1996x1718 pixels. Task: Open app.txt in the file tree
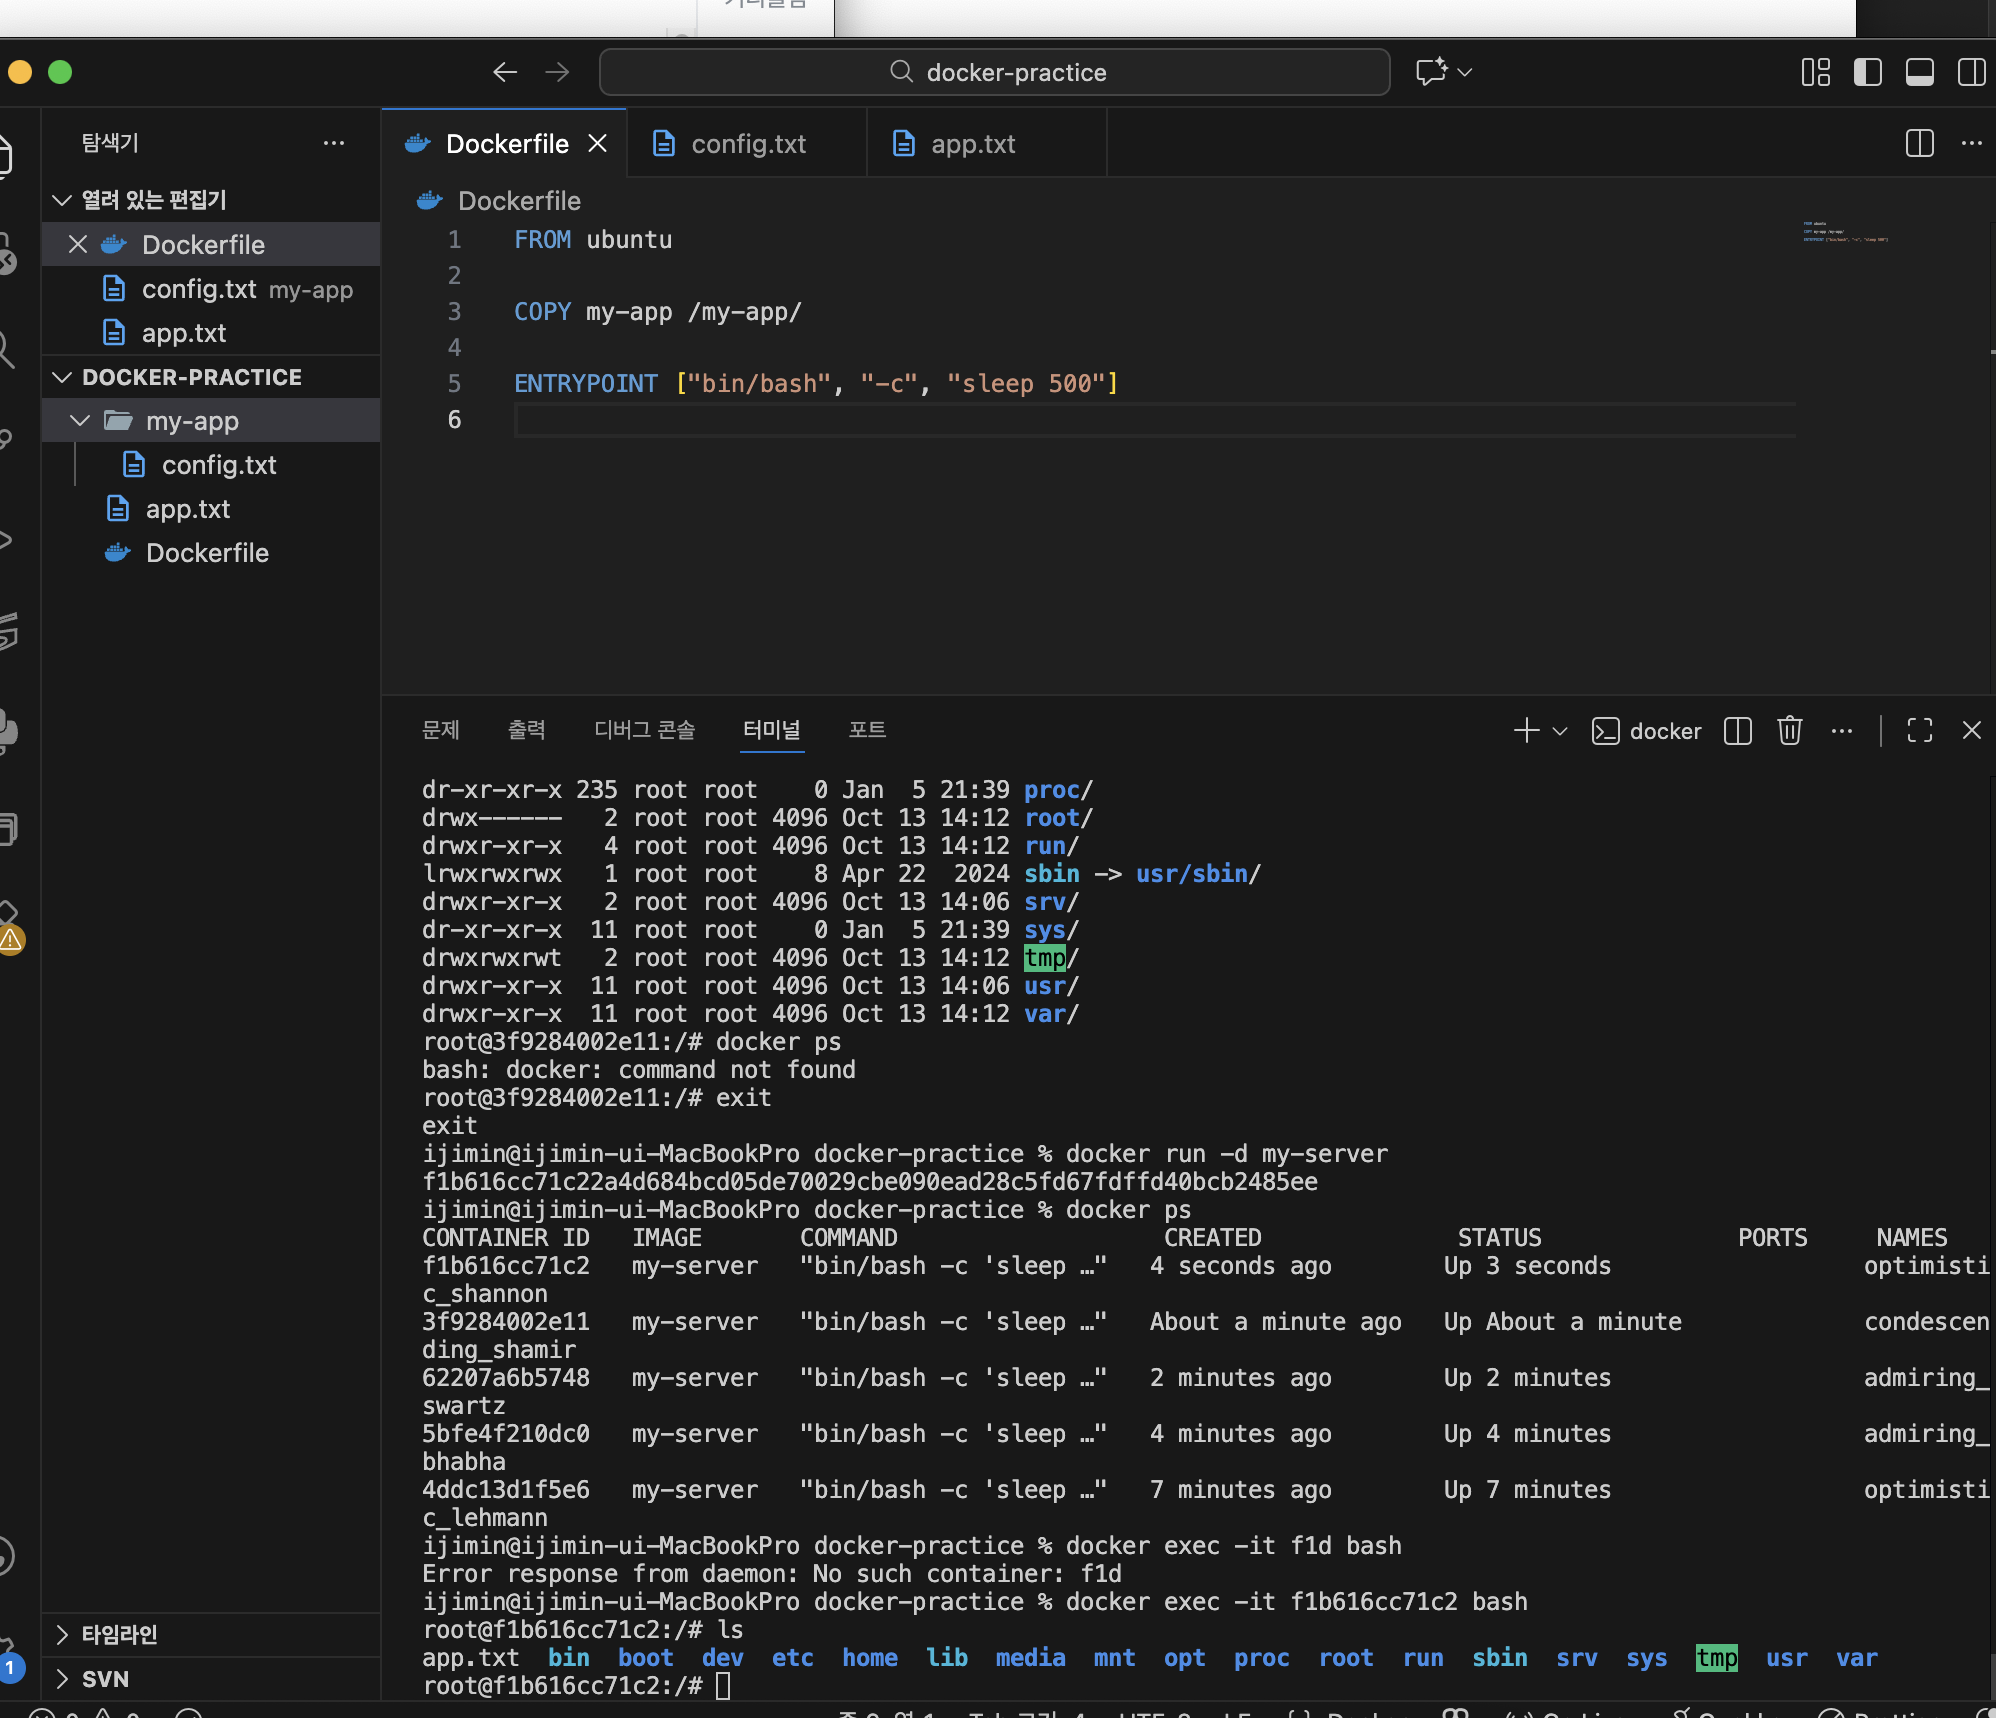click(x=187, y=509)
